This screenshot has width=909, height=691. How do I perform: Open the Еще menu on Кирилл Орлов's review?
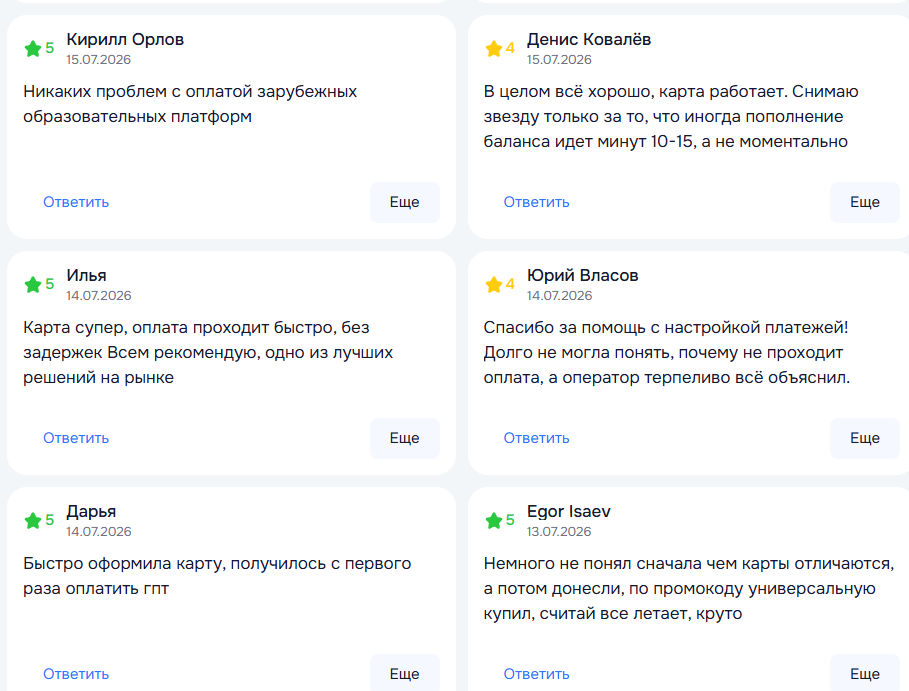(x=405, y=202)
